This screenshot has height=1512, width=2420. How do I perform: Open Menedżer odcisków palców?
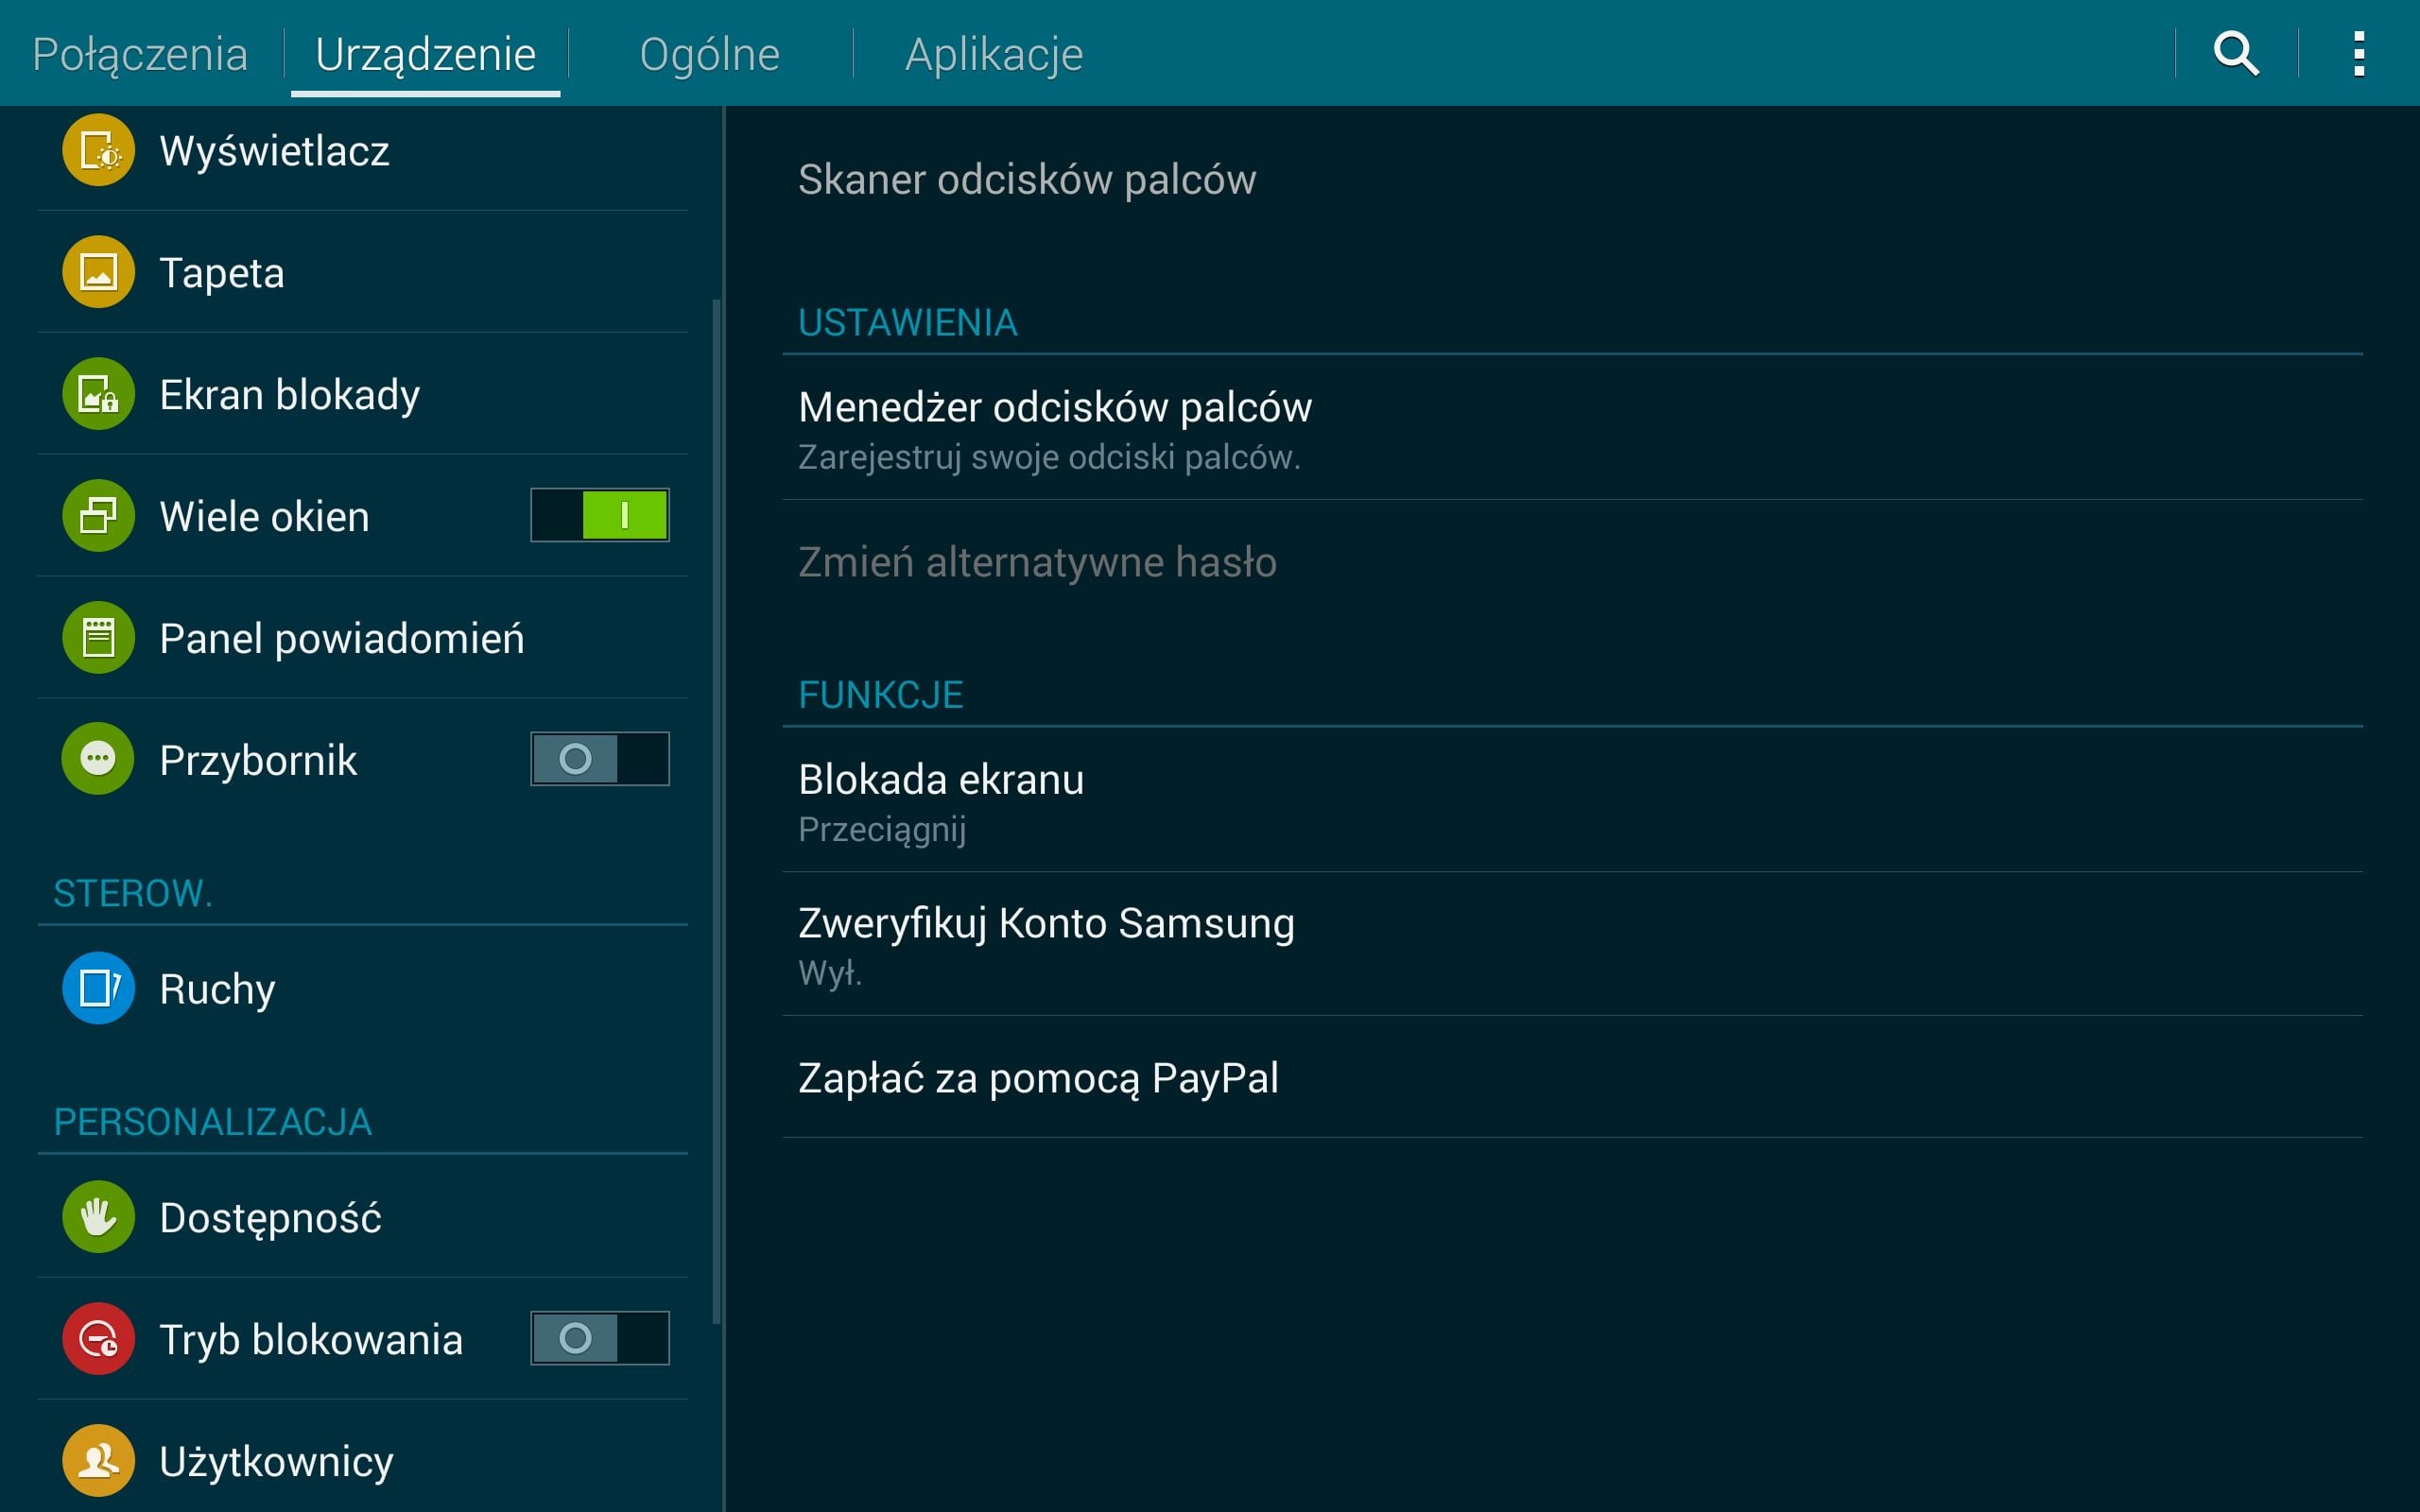tap(1572, 429)
